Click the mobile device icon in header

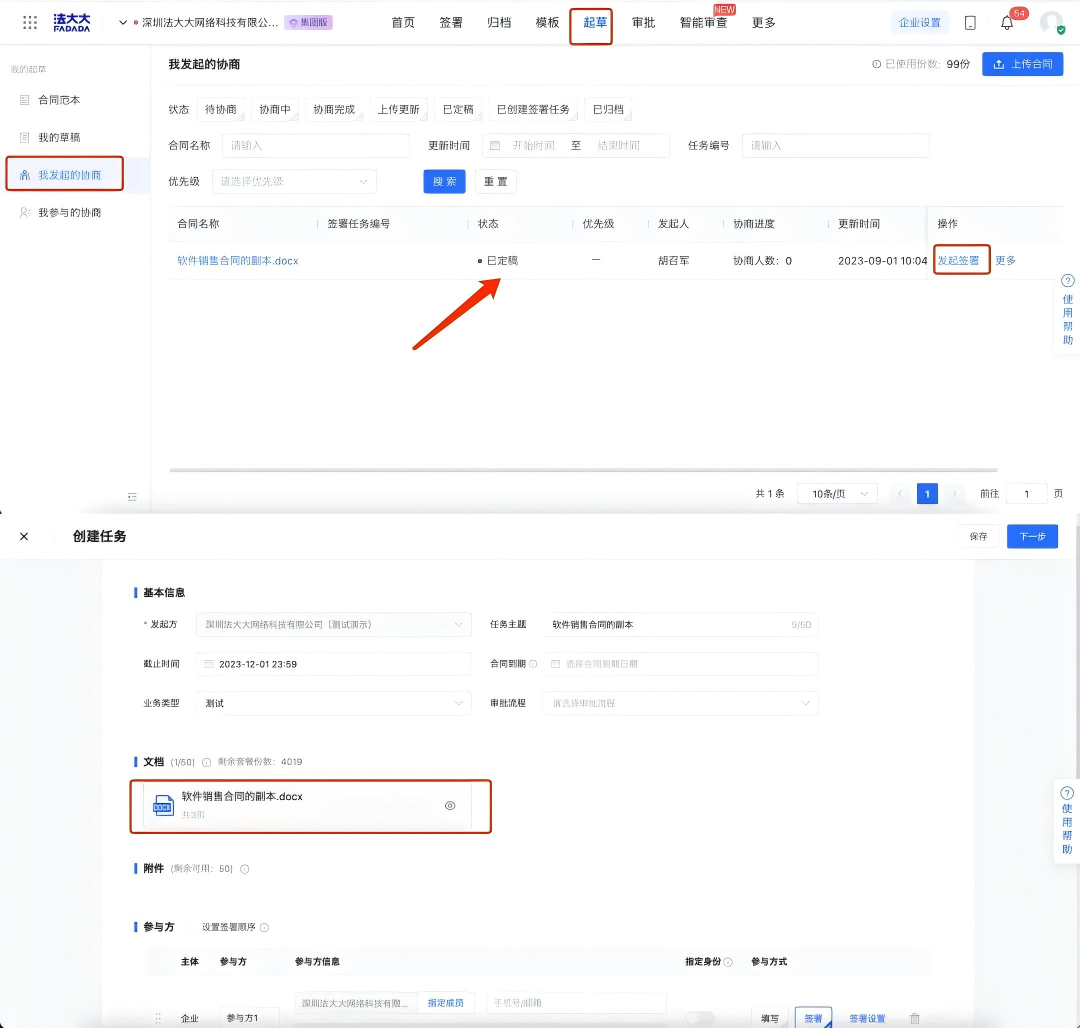point(970,23)
